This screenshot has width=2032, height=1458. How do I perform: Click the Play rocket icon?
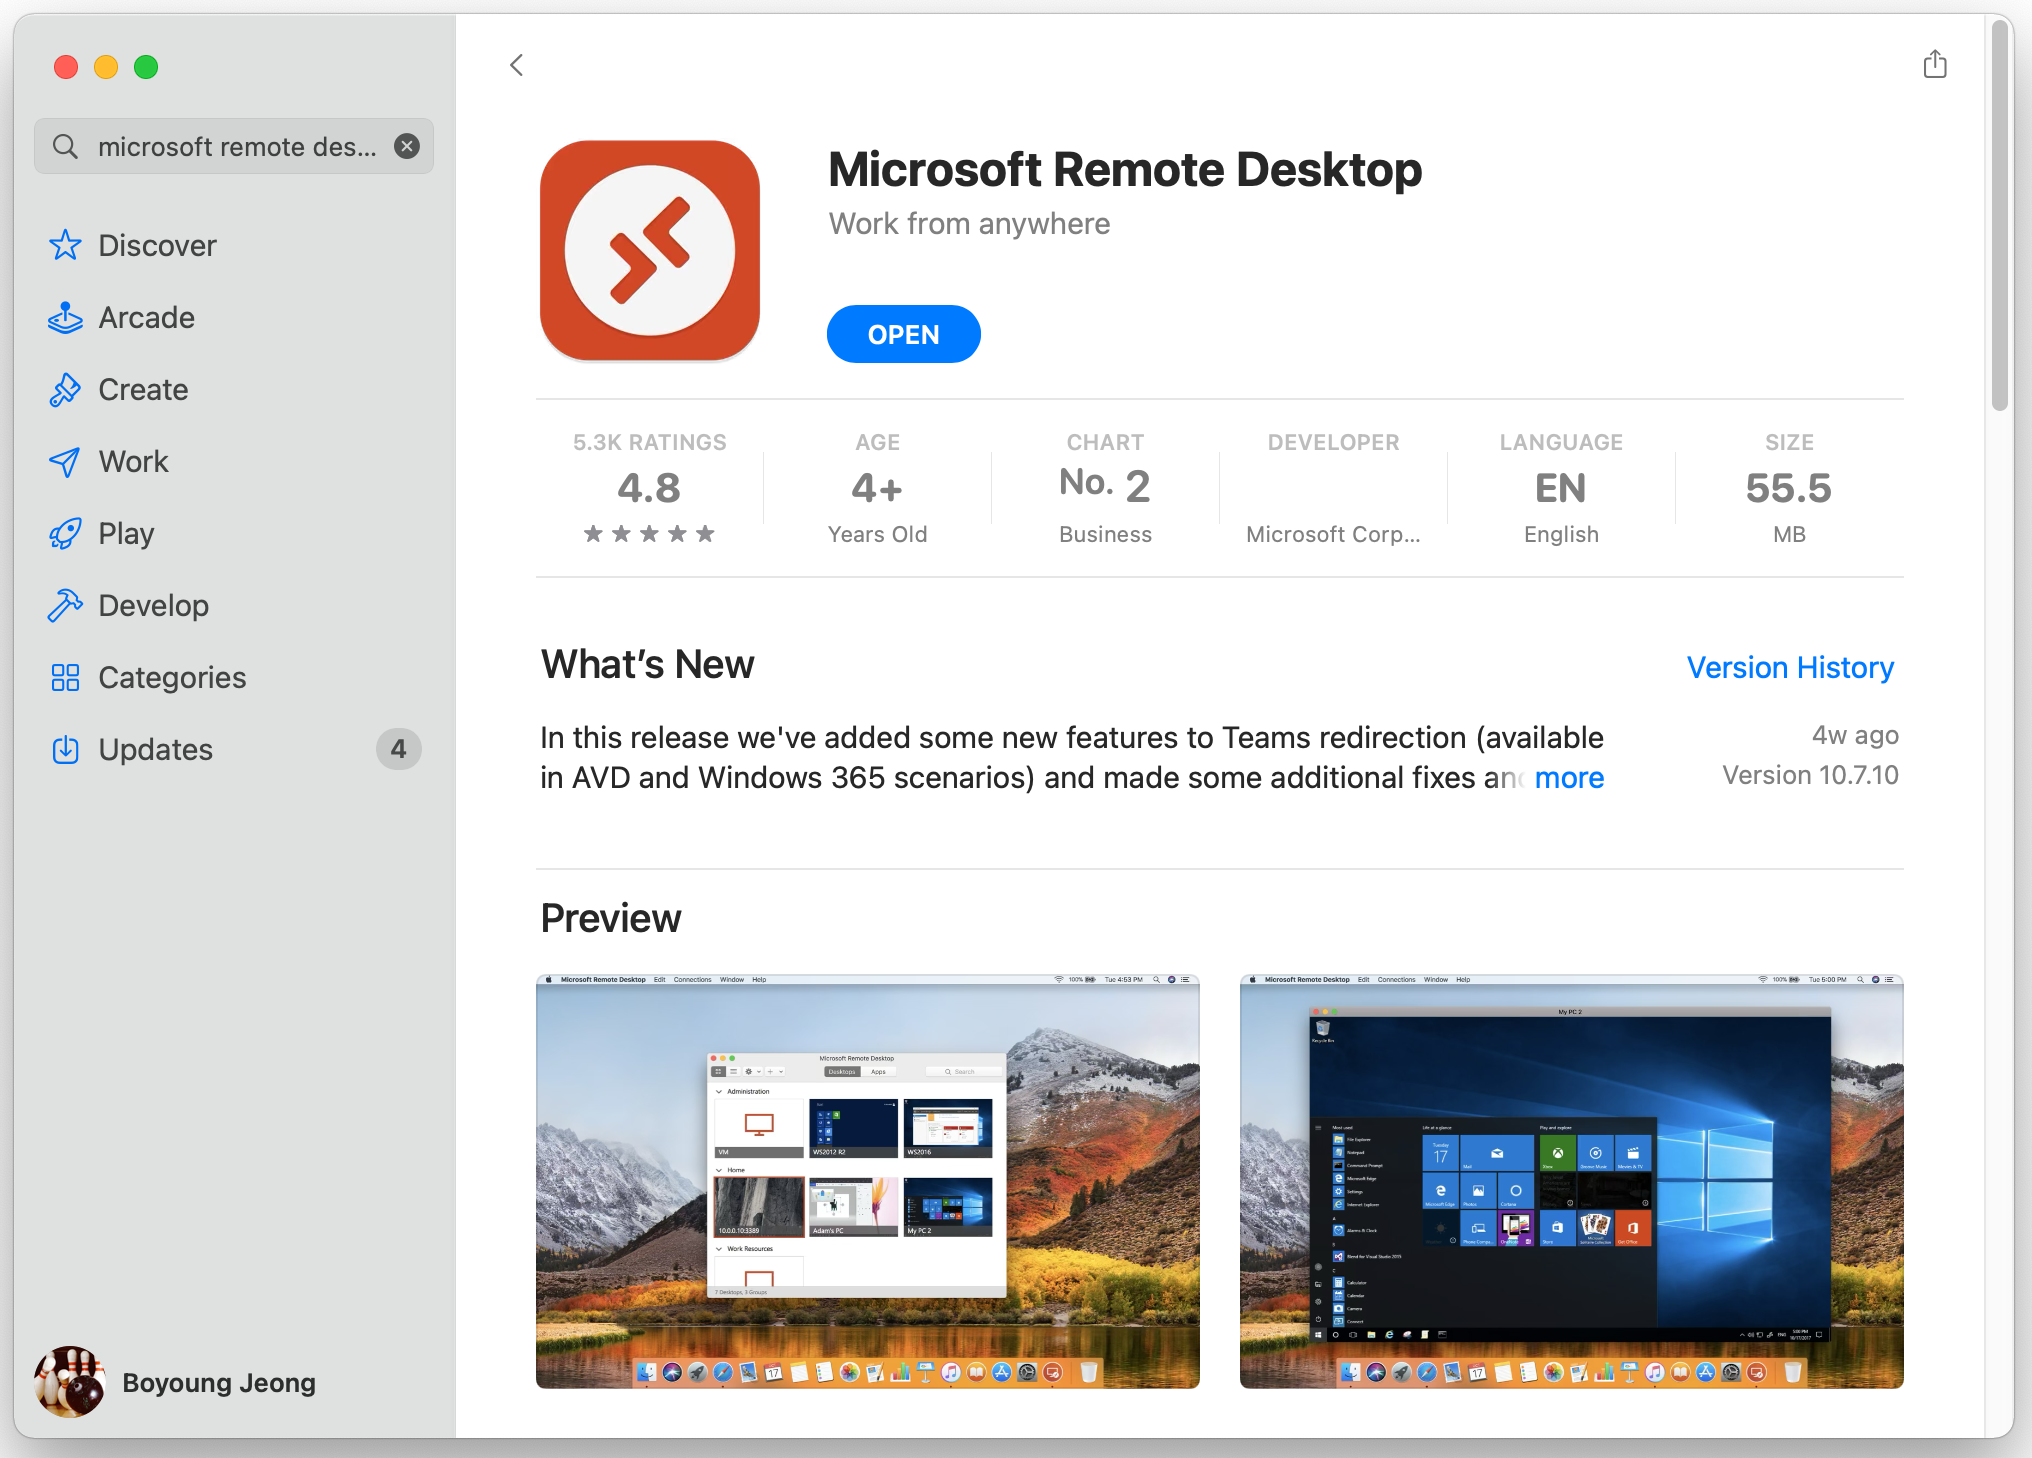click(x=65, y=533)
